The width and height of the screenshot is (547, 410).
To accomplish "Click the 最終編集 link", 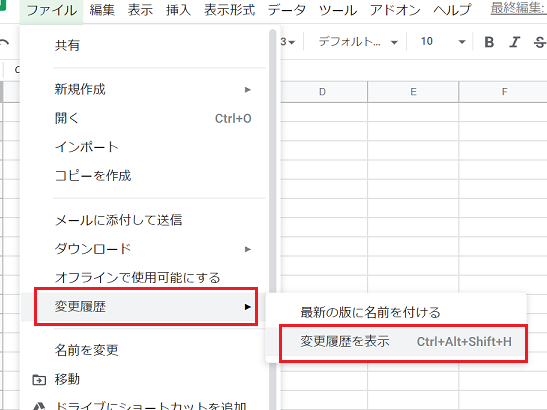I will (518, 8).
